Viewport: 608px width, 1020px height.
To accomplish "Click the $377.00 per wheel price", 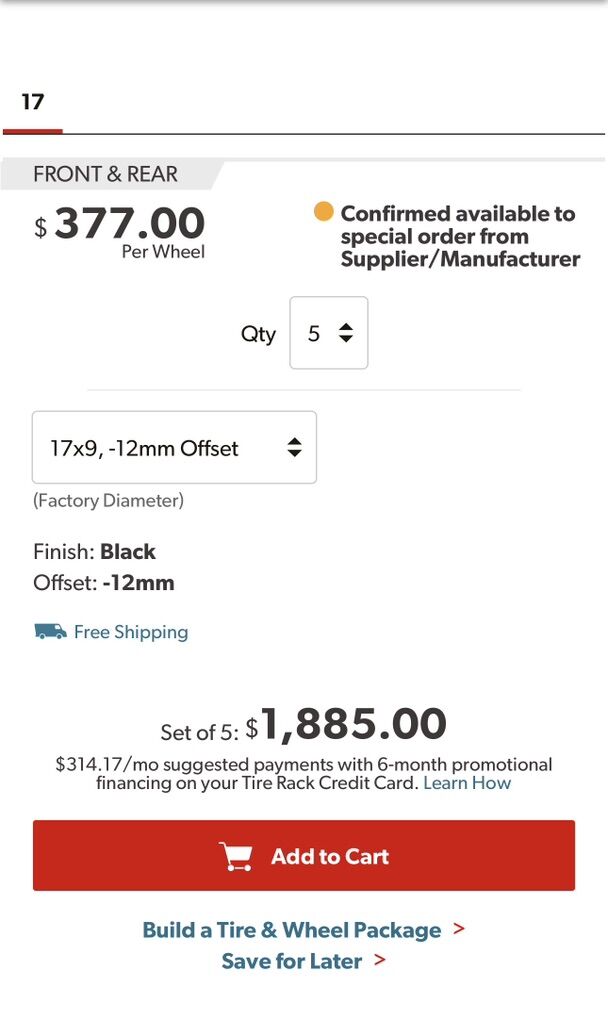I will click(129, 224).
